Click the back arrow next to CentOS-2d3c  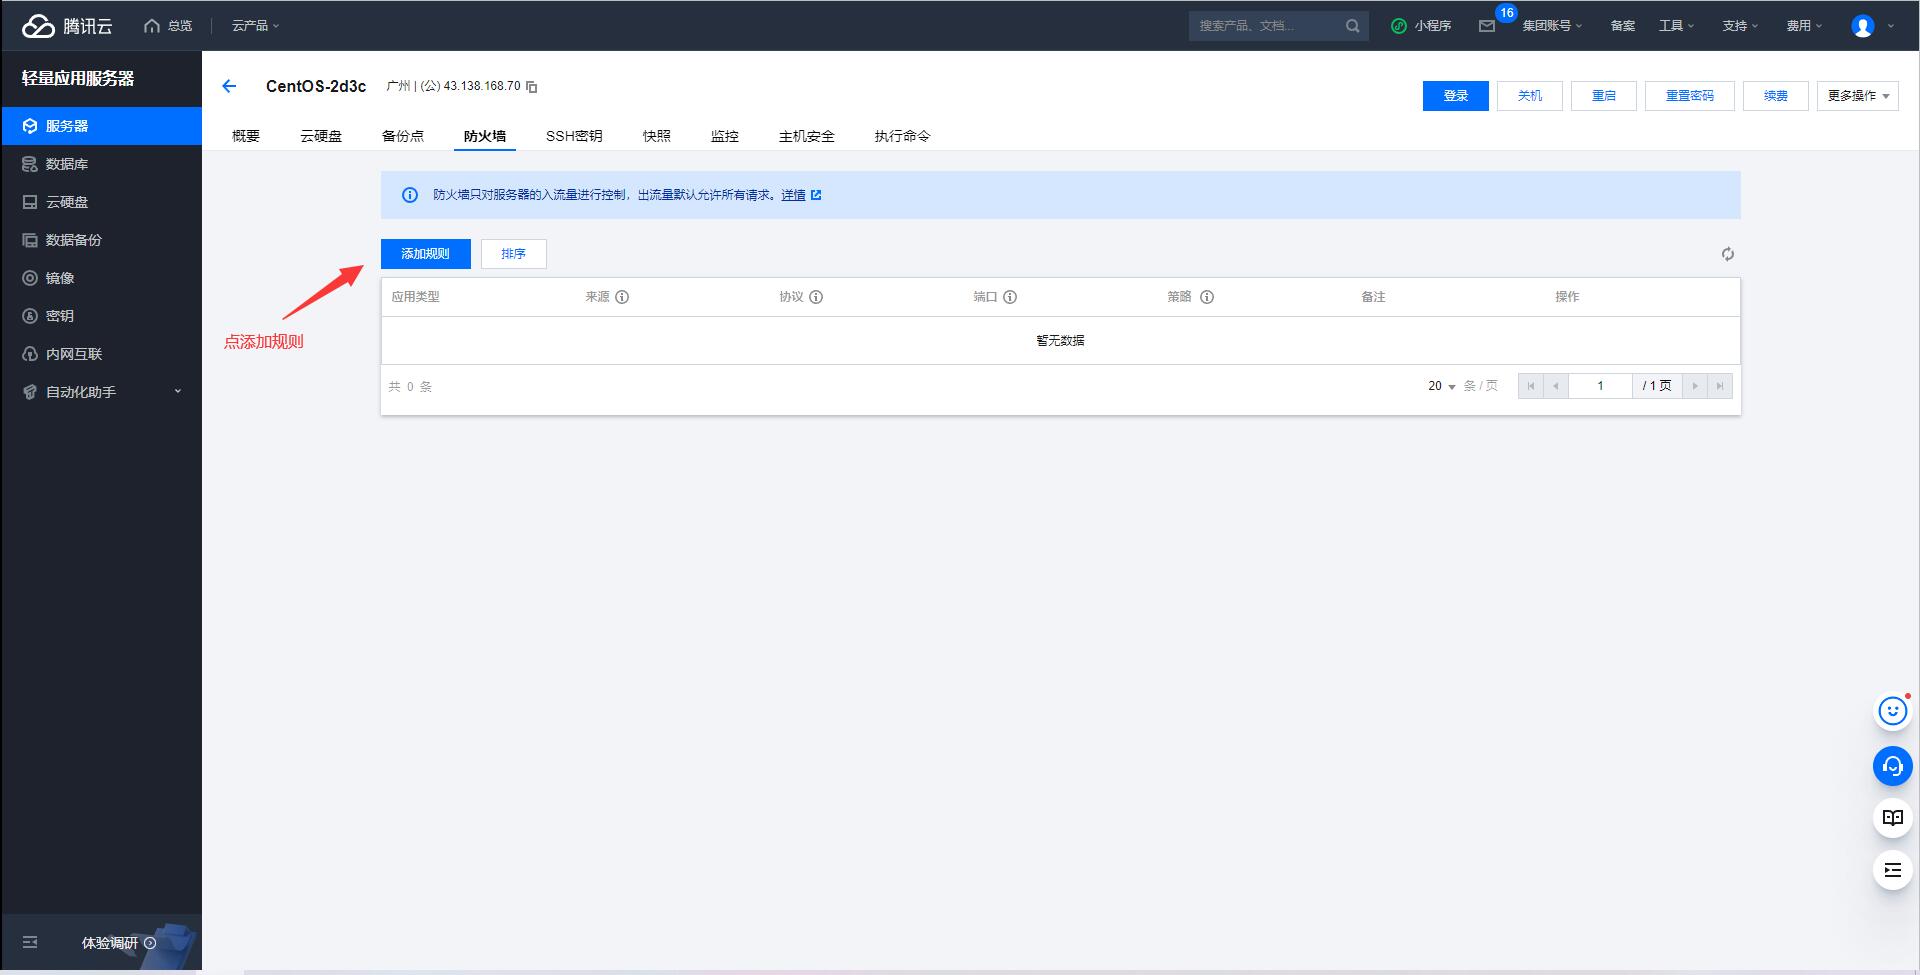tap(229, 86)
